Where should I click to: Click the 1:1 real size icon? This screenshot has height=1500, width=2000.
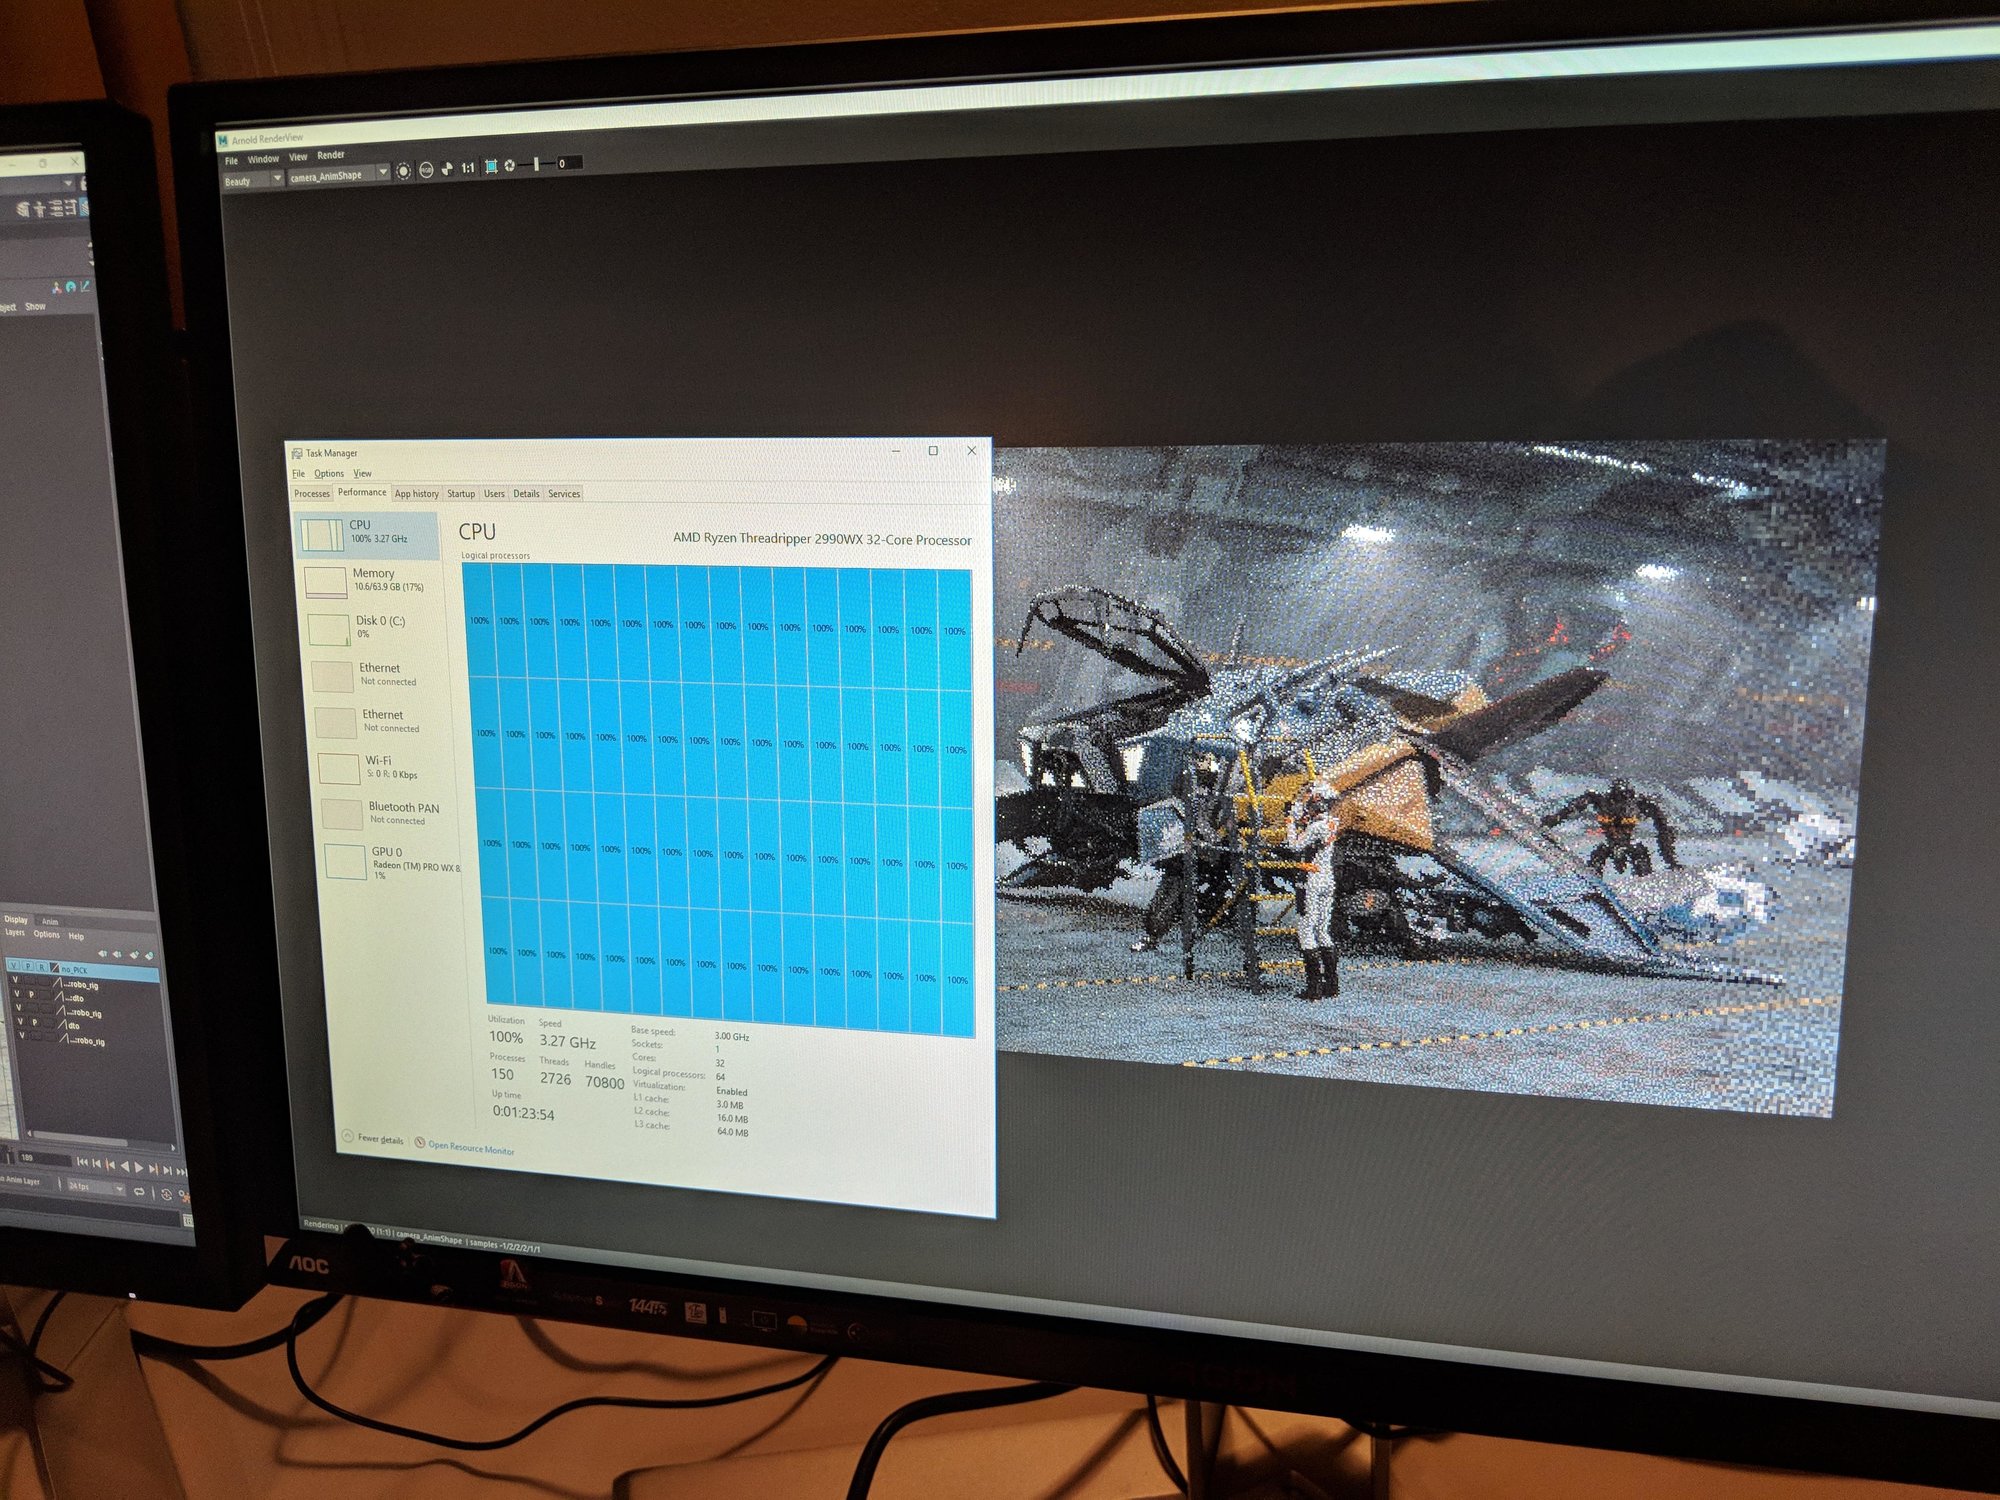coord(468,168)
